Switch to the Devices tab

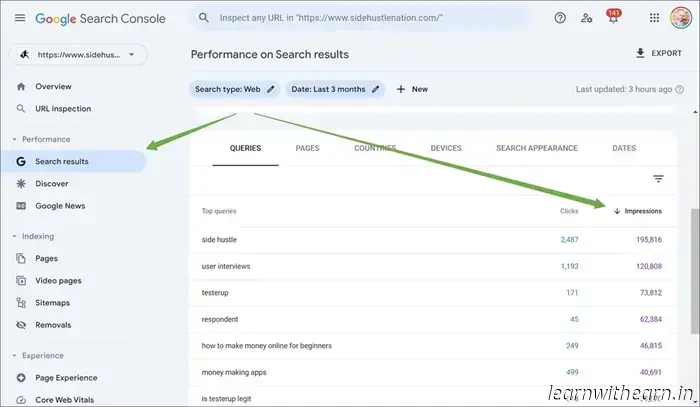(446, 148)
